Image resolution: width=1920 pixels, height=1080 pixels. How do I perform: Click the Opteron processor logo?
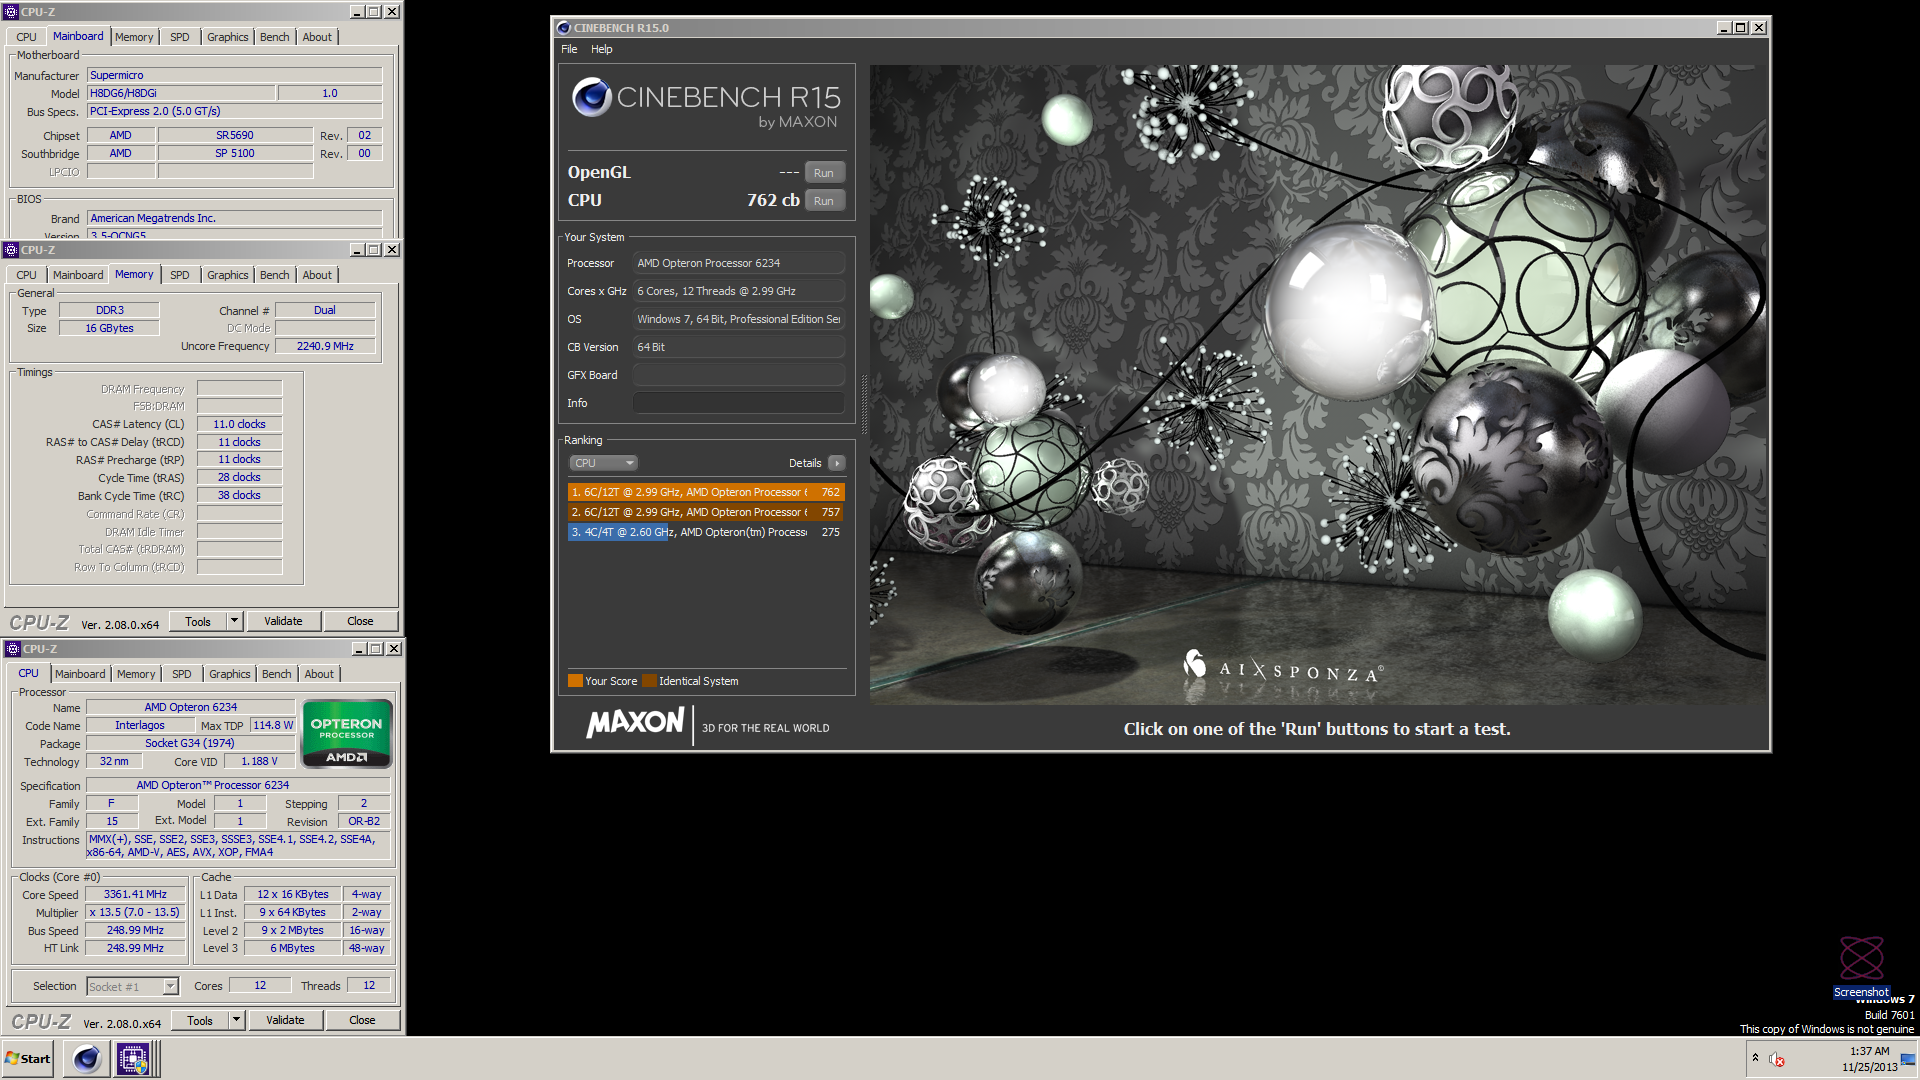pyautogui.click(x=346, y=734)
